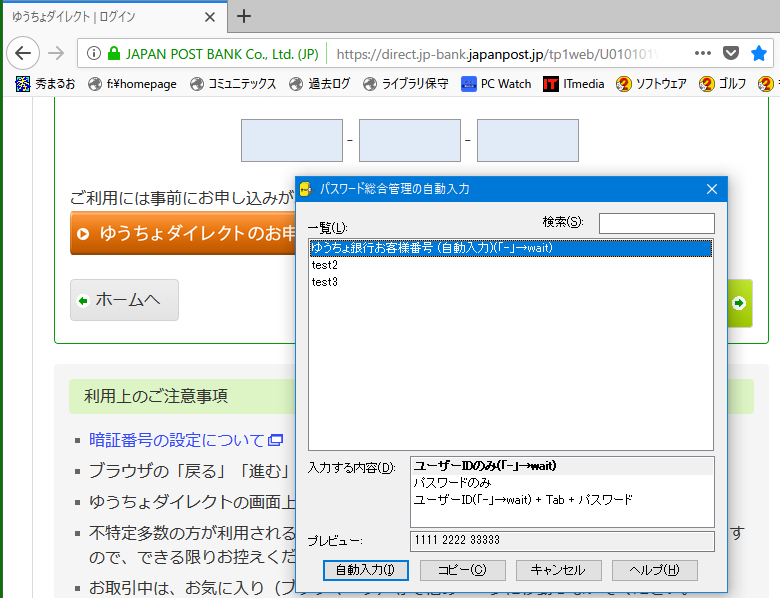Open the page actions three-dot menu
Viewport: 780px width, 598px height.
tap(702, 53)
